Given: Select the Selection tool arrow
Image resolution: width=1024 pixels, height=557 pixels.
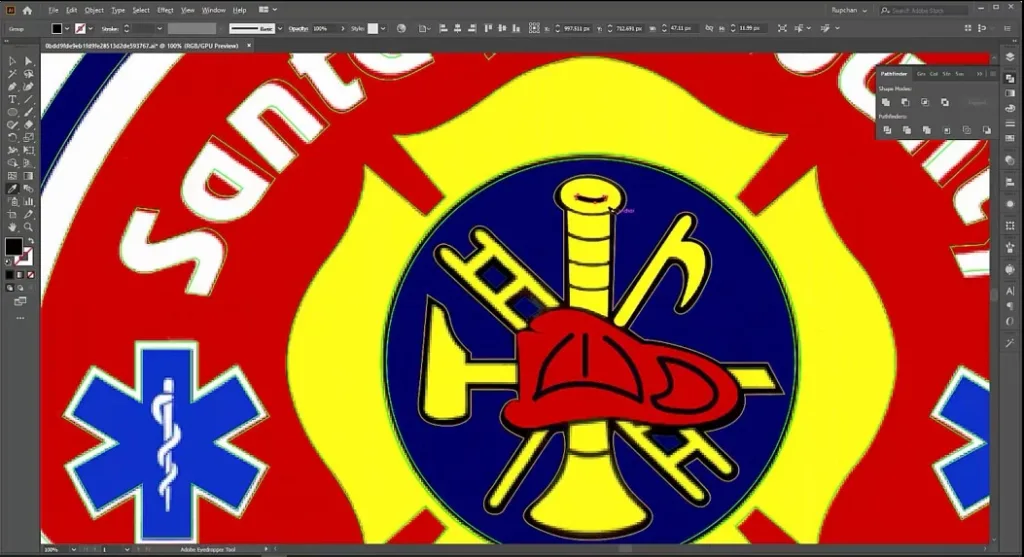Looking at the screenshot, I should [12, 61].
